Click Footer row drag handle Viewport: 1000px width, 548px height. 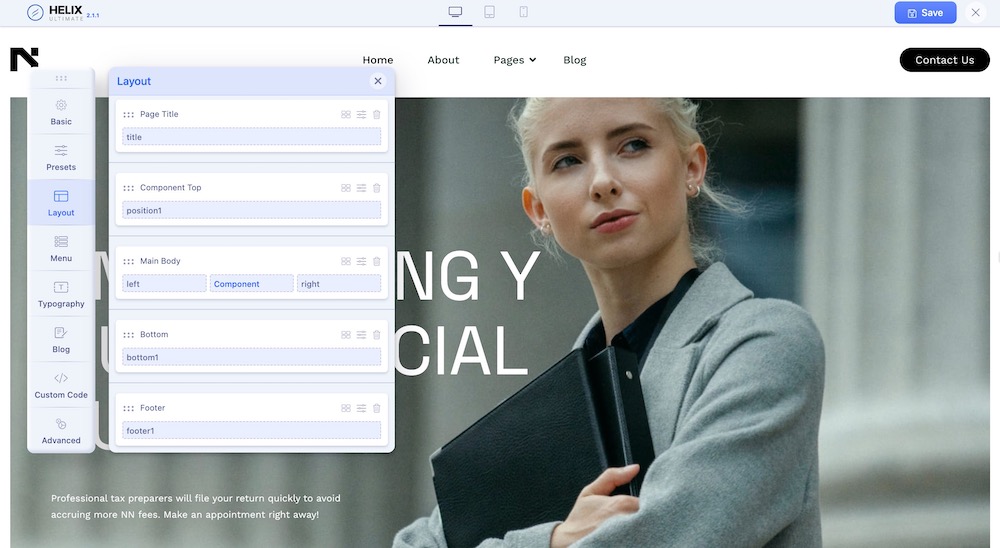(128, 408)
